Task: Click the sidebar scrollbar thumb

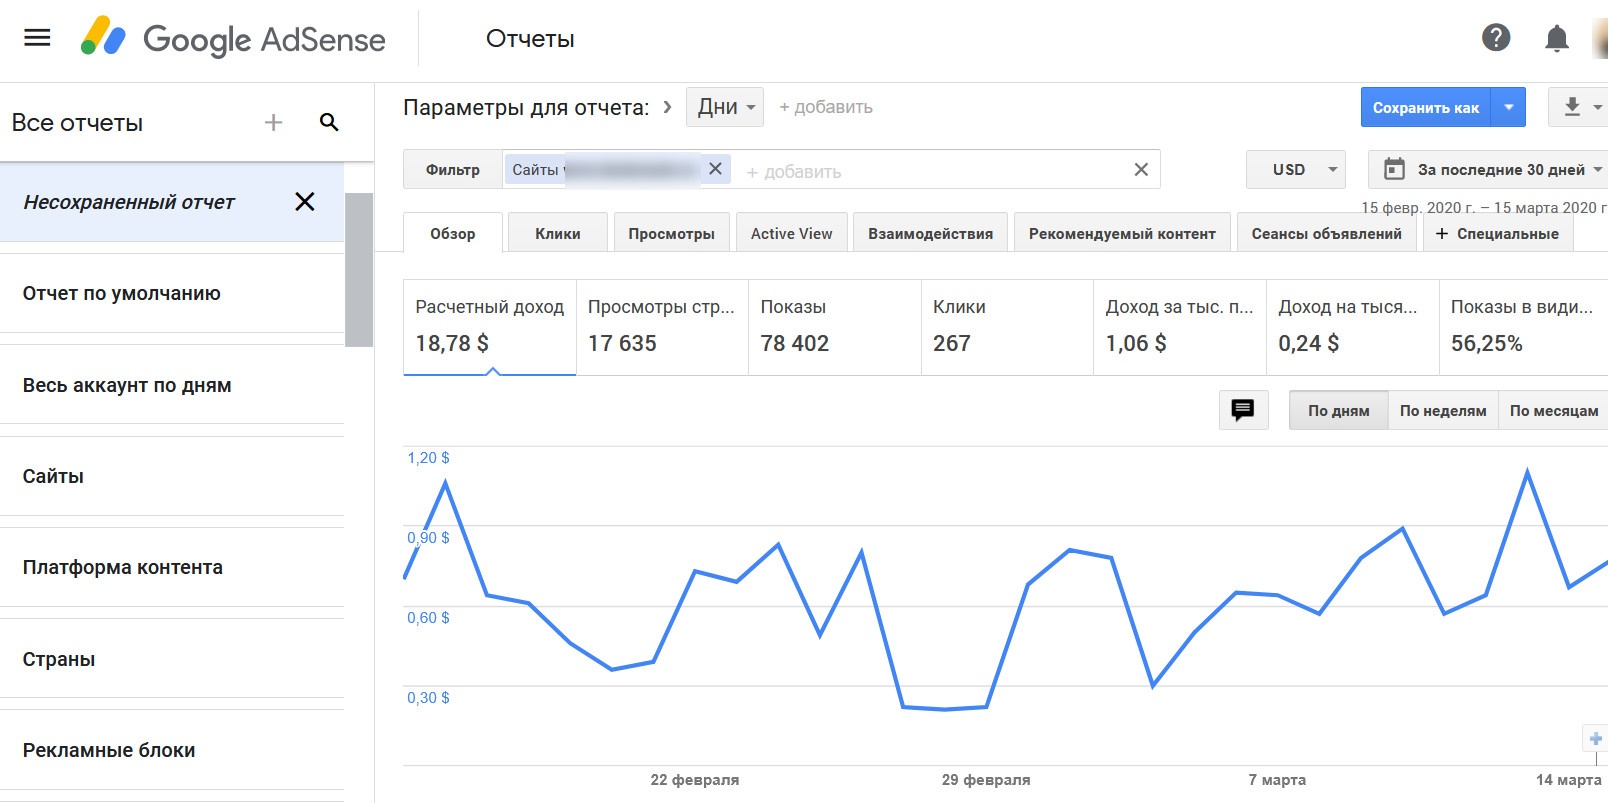Action: tap(359, 270)
